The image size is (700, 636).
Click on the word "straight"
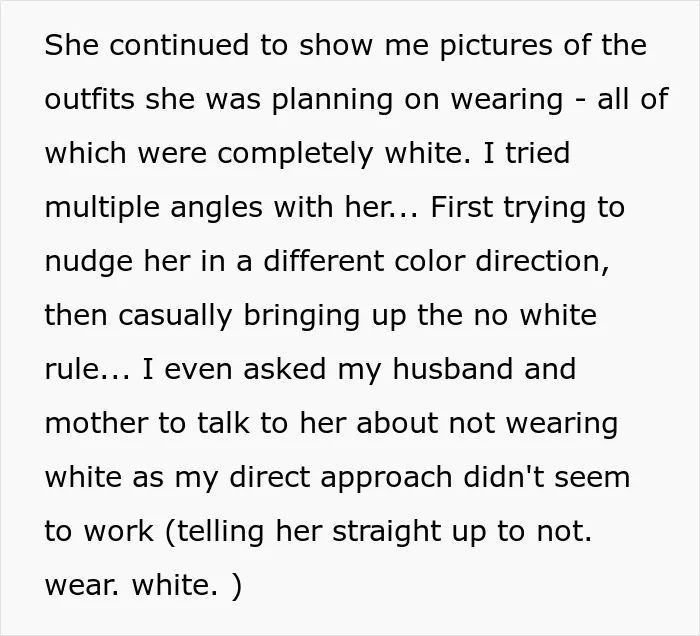[387, 533]
